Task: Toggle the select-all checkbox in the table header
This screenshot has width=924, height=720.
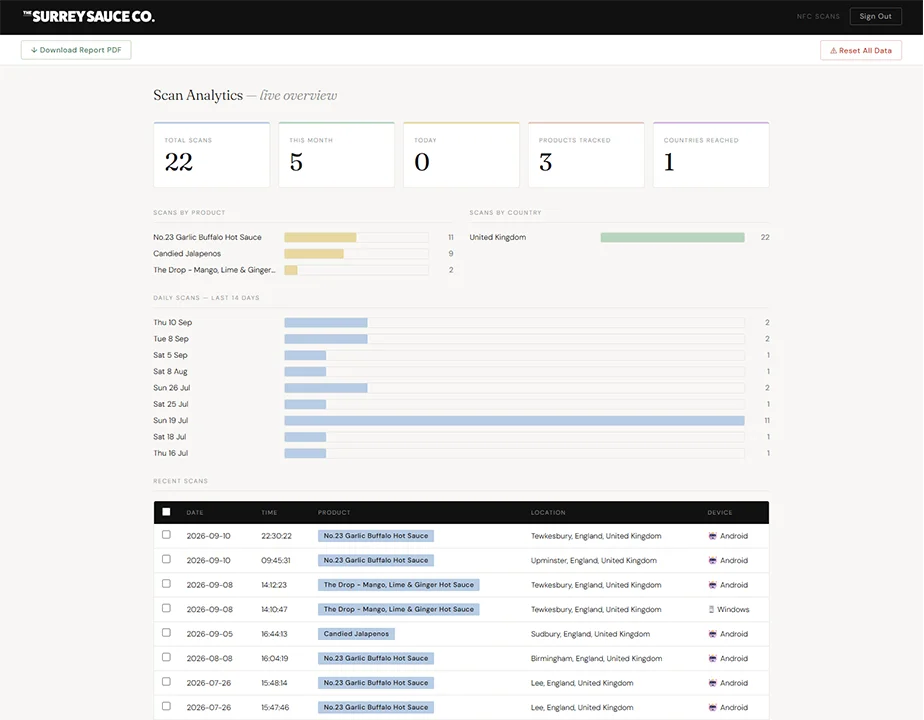Action: click(166, 512)
